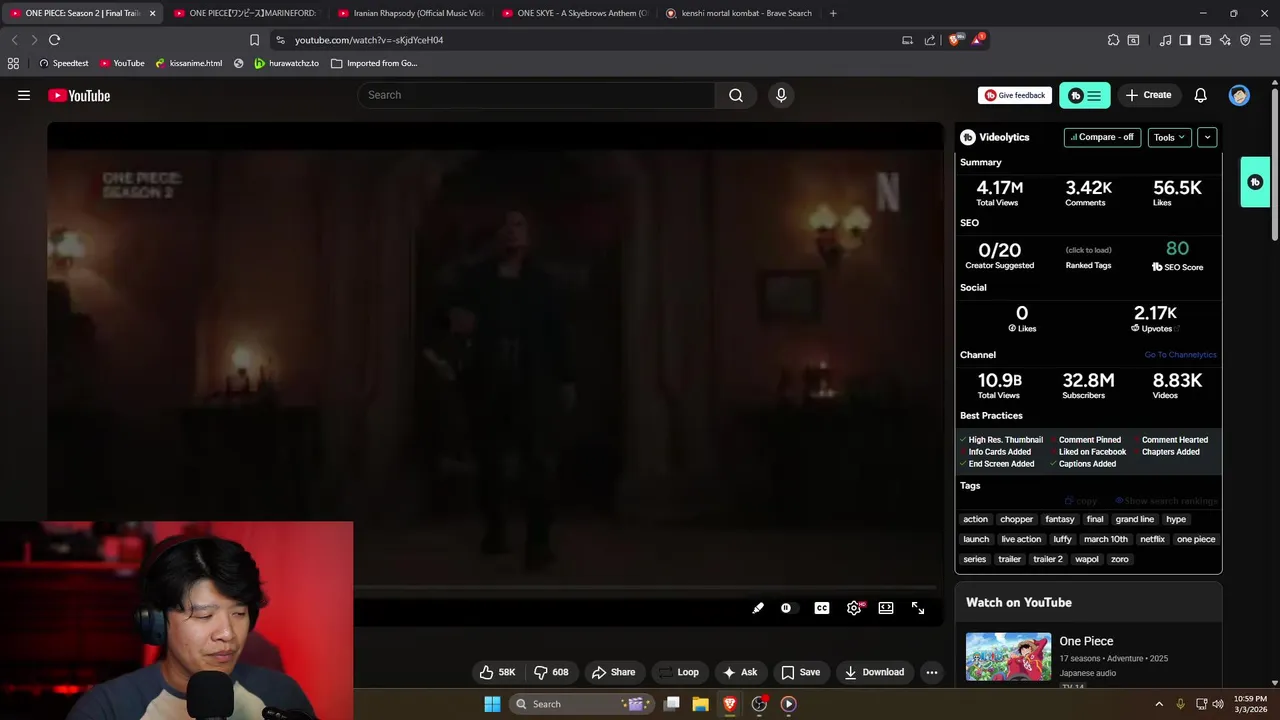
Task: Open File Explorer from taskbar
Action: [701, 704]
